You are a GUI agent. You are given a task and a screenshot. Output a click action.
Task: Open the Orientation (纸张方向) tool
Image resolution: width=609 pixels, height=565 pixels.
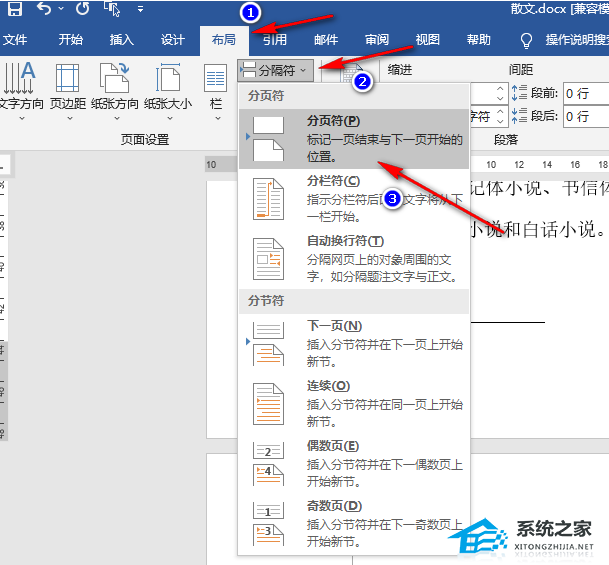click(x=115, y=87)
